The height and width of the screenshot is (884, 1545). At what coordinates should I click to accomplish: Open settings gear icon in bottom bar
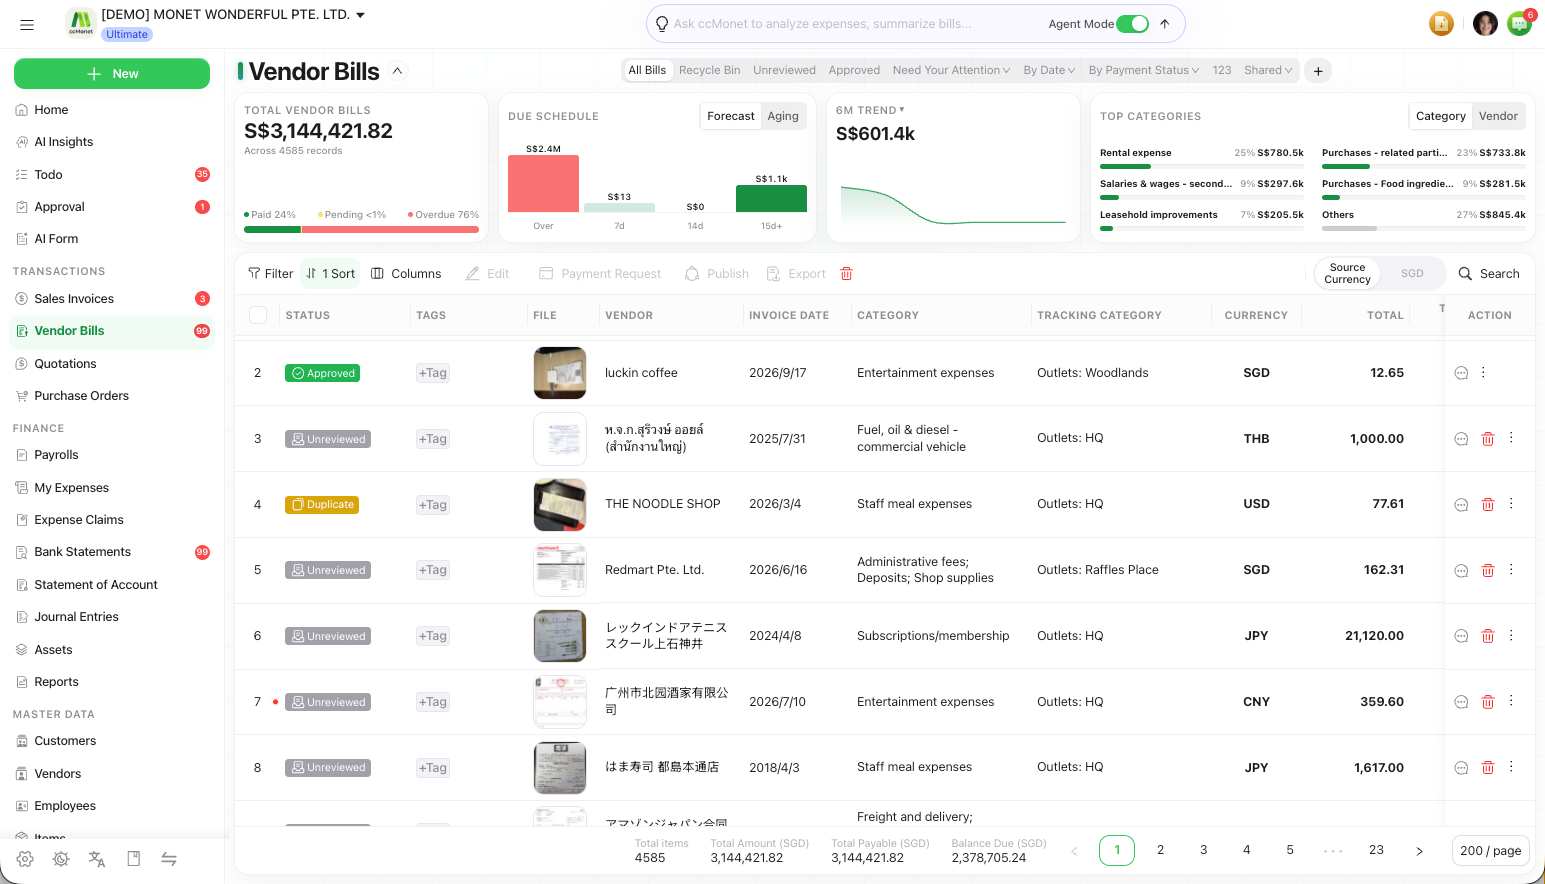click(x=25, y=859)
